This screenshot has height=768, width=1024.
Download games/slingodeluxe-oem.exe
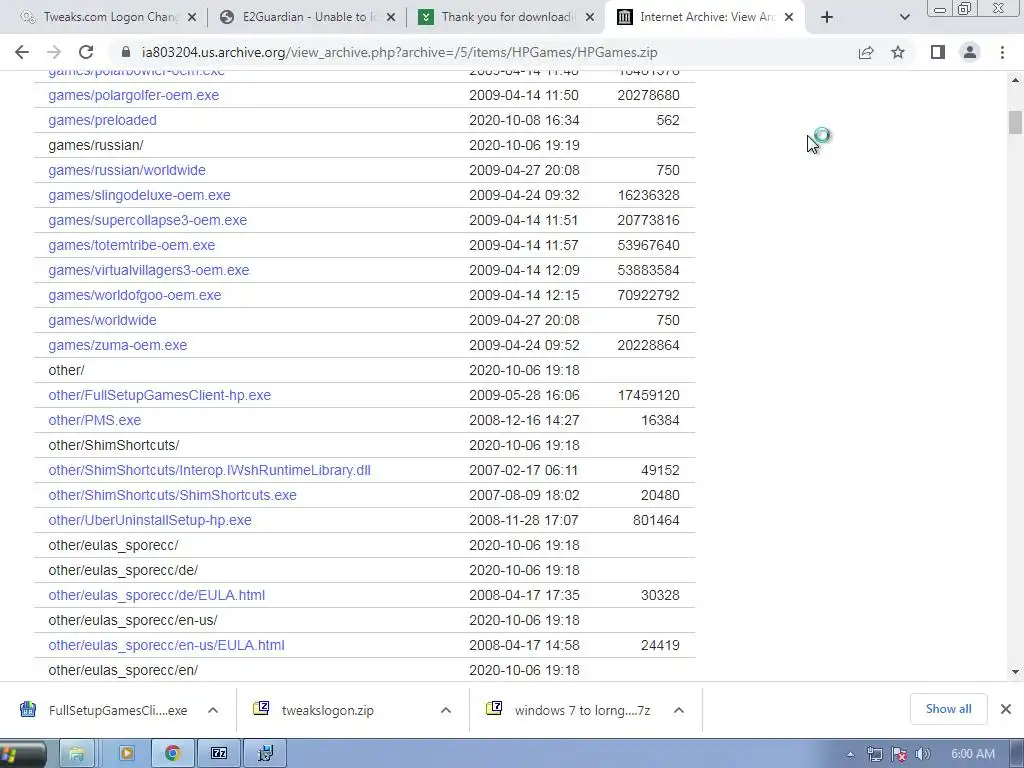139,195
